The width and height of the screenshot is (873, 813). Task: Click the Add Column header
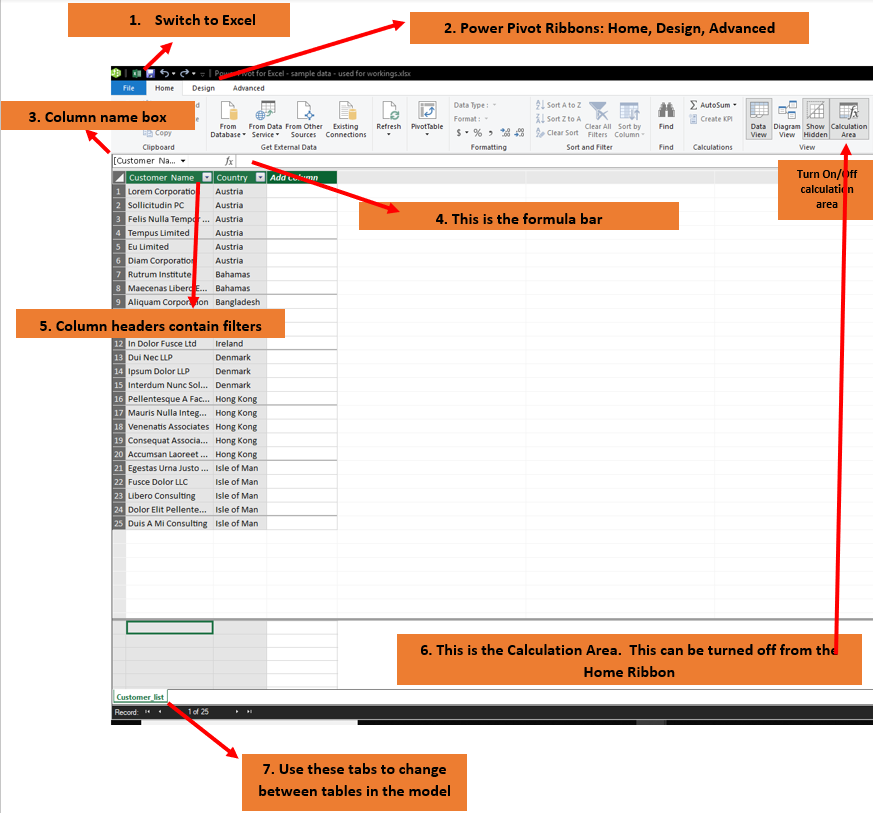click(302, 178)
